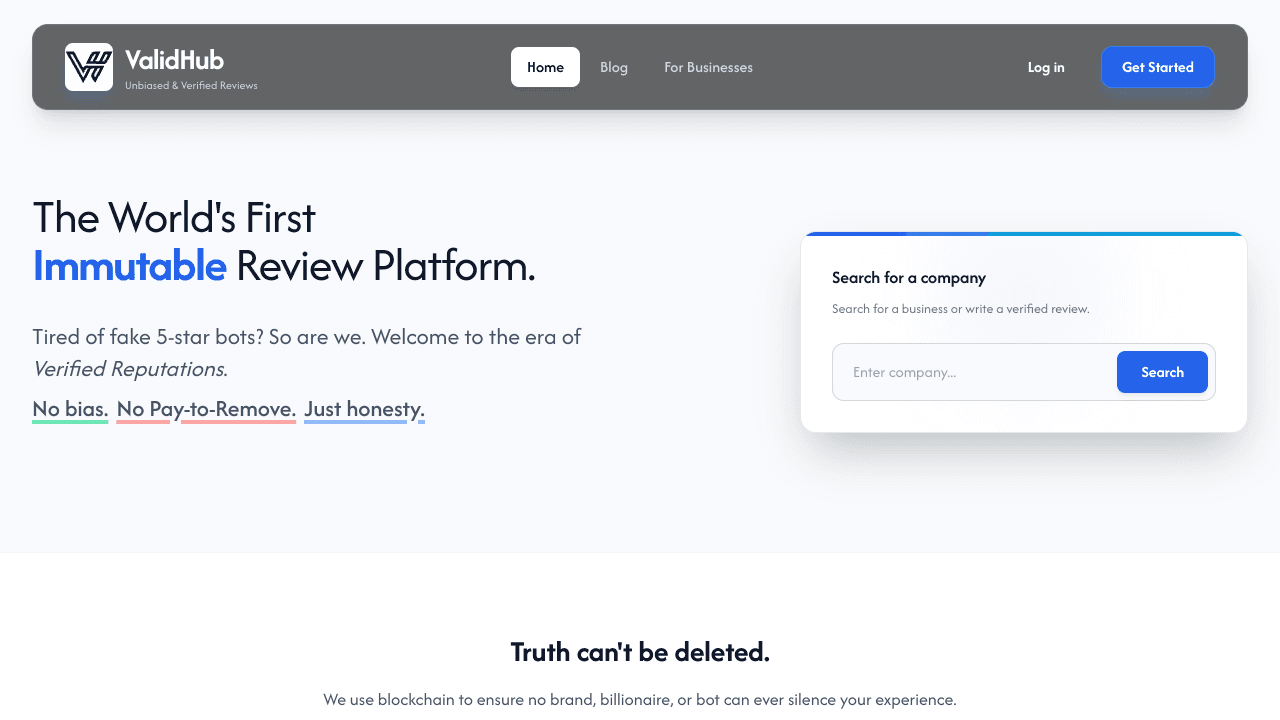Navigate to For Businesses
This screenshot has height=720, width=1280.
pyautogui.click(x=708, y=67)
